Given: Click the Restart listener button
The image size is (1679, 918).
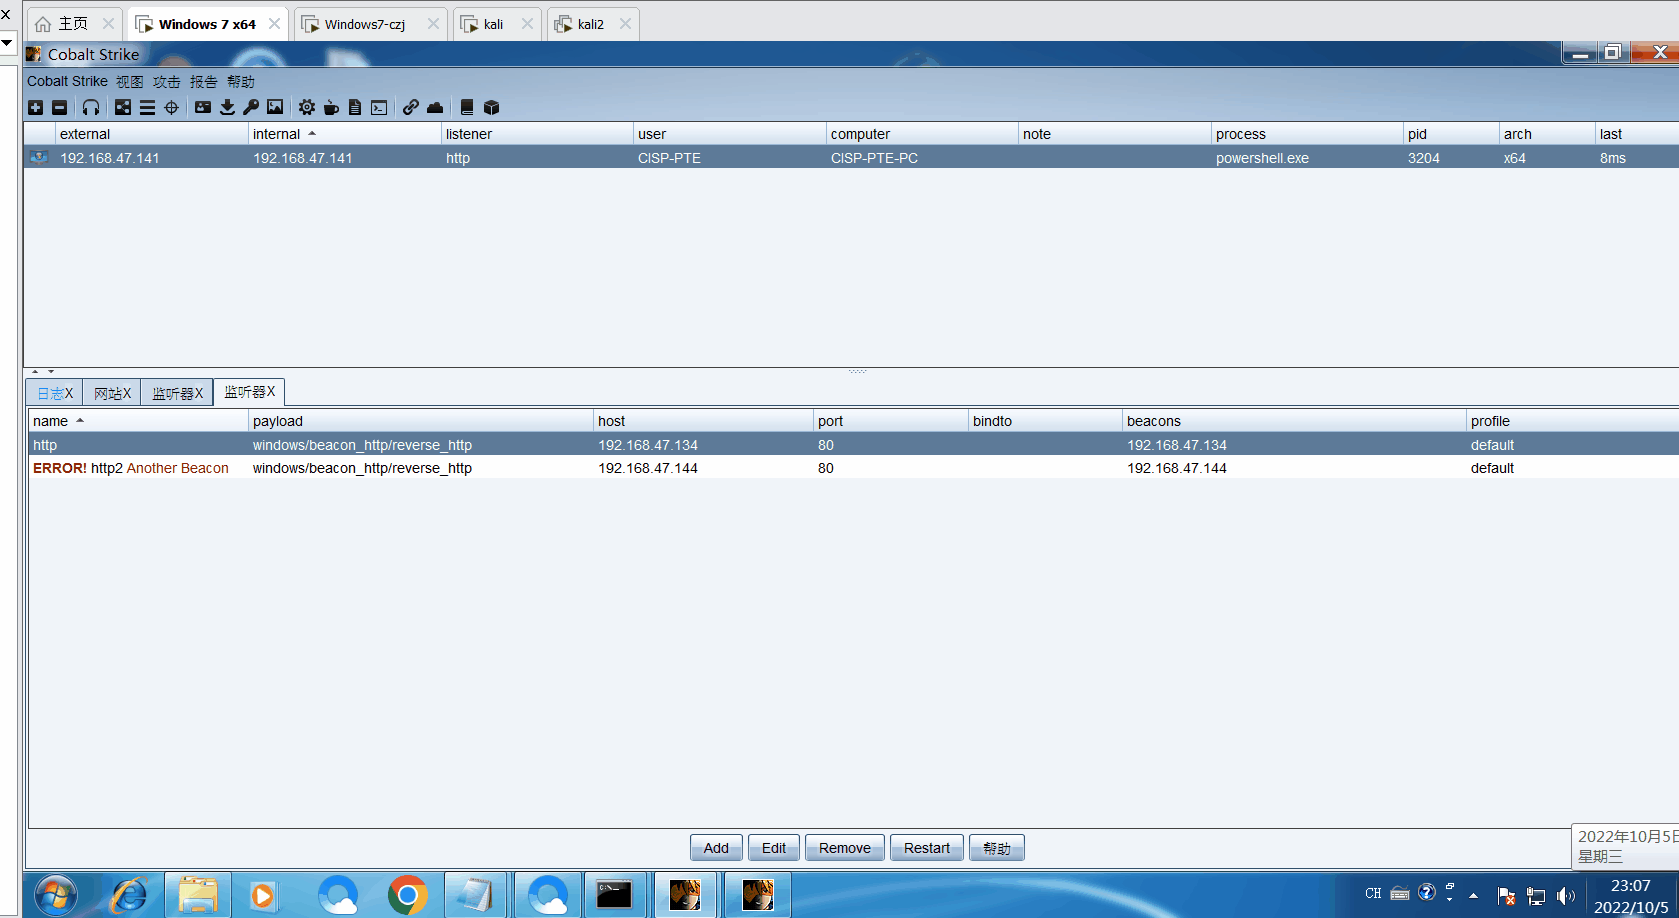Looking at the screenshot, I should pos(927,848).
